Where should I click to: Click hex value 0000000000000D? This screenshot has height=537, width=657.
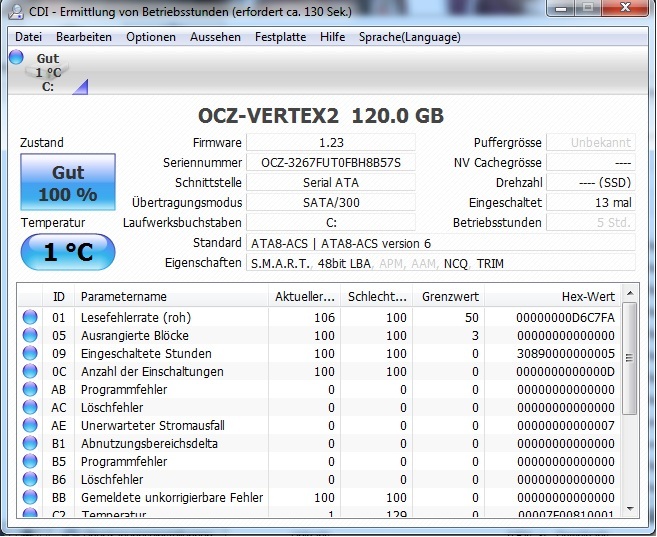tap(566, 372)
